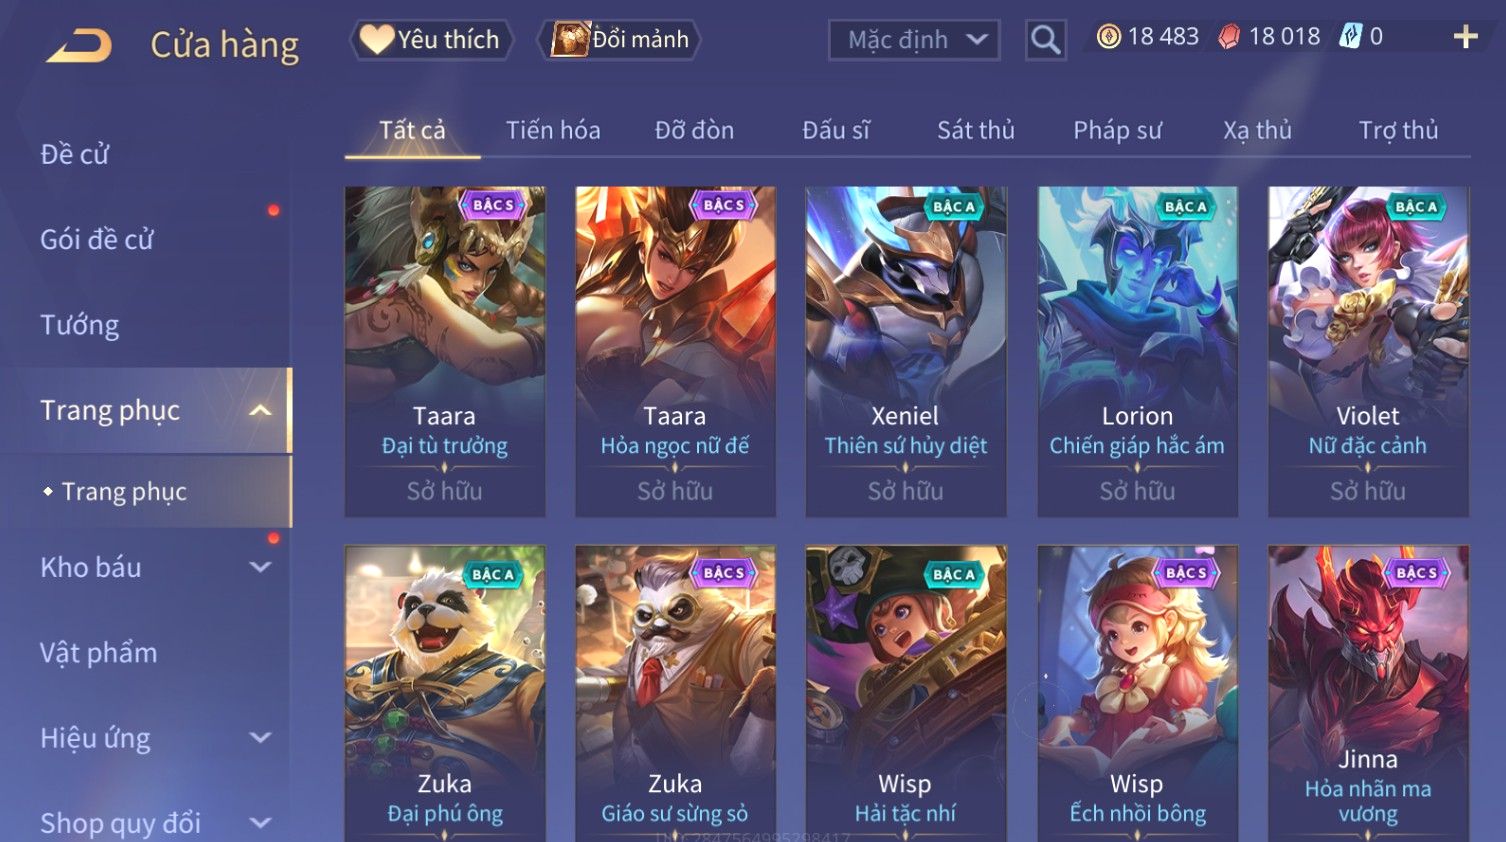Click the red ruby currency icon
This screenshot has width=1506, height=842.
1229,37
